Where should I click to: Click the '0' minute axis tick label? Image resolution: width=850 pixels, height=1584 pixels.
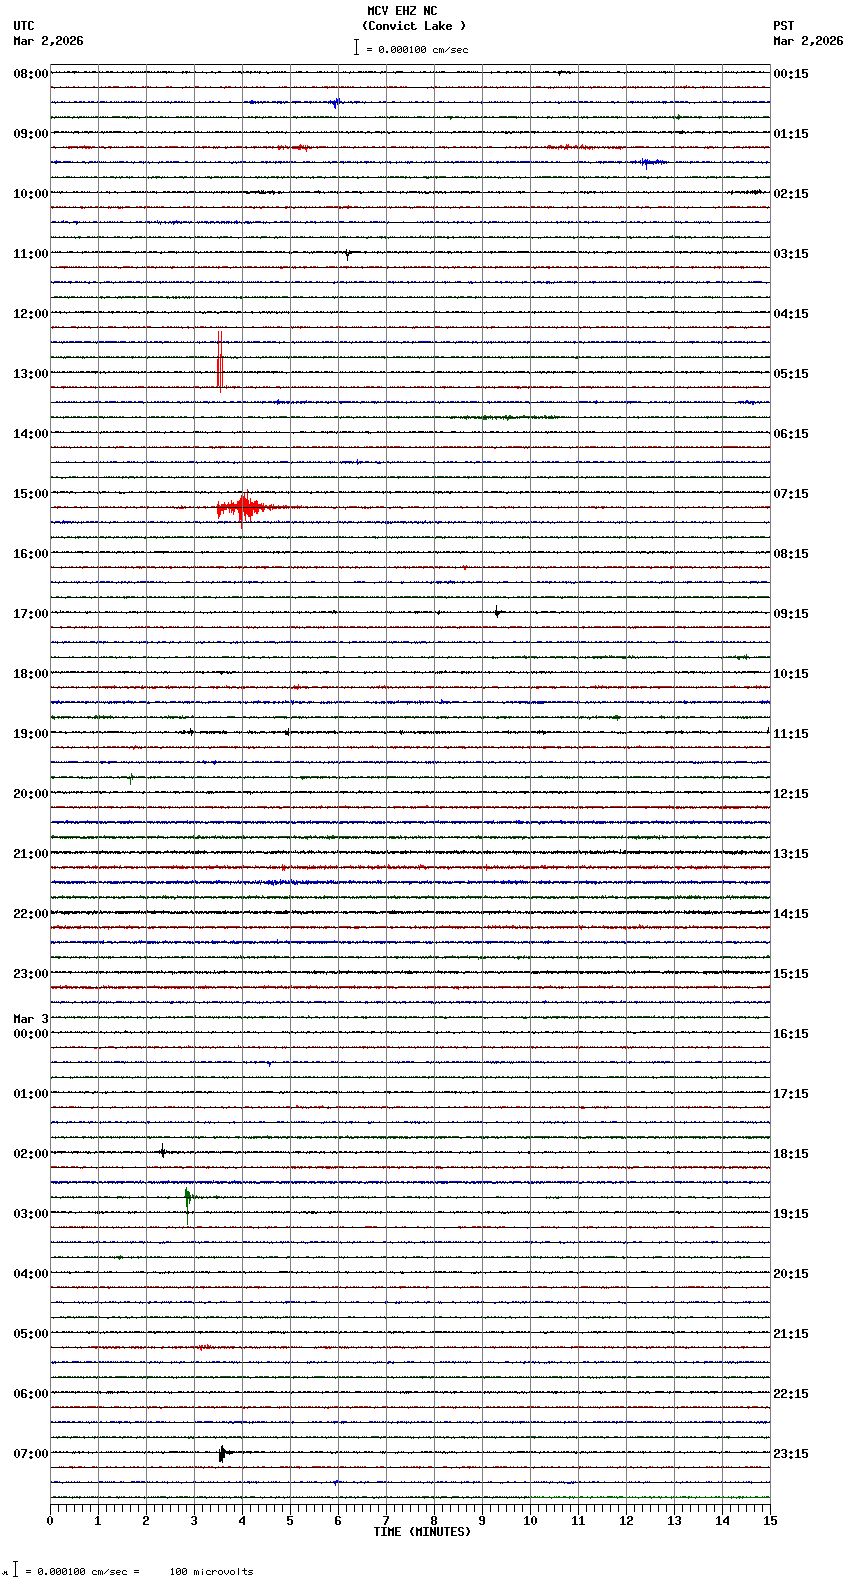tap(50, 1521)
